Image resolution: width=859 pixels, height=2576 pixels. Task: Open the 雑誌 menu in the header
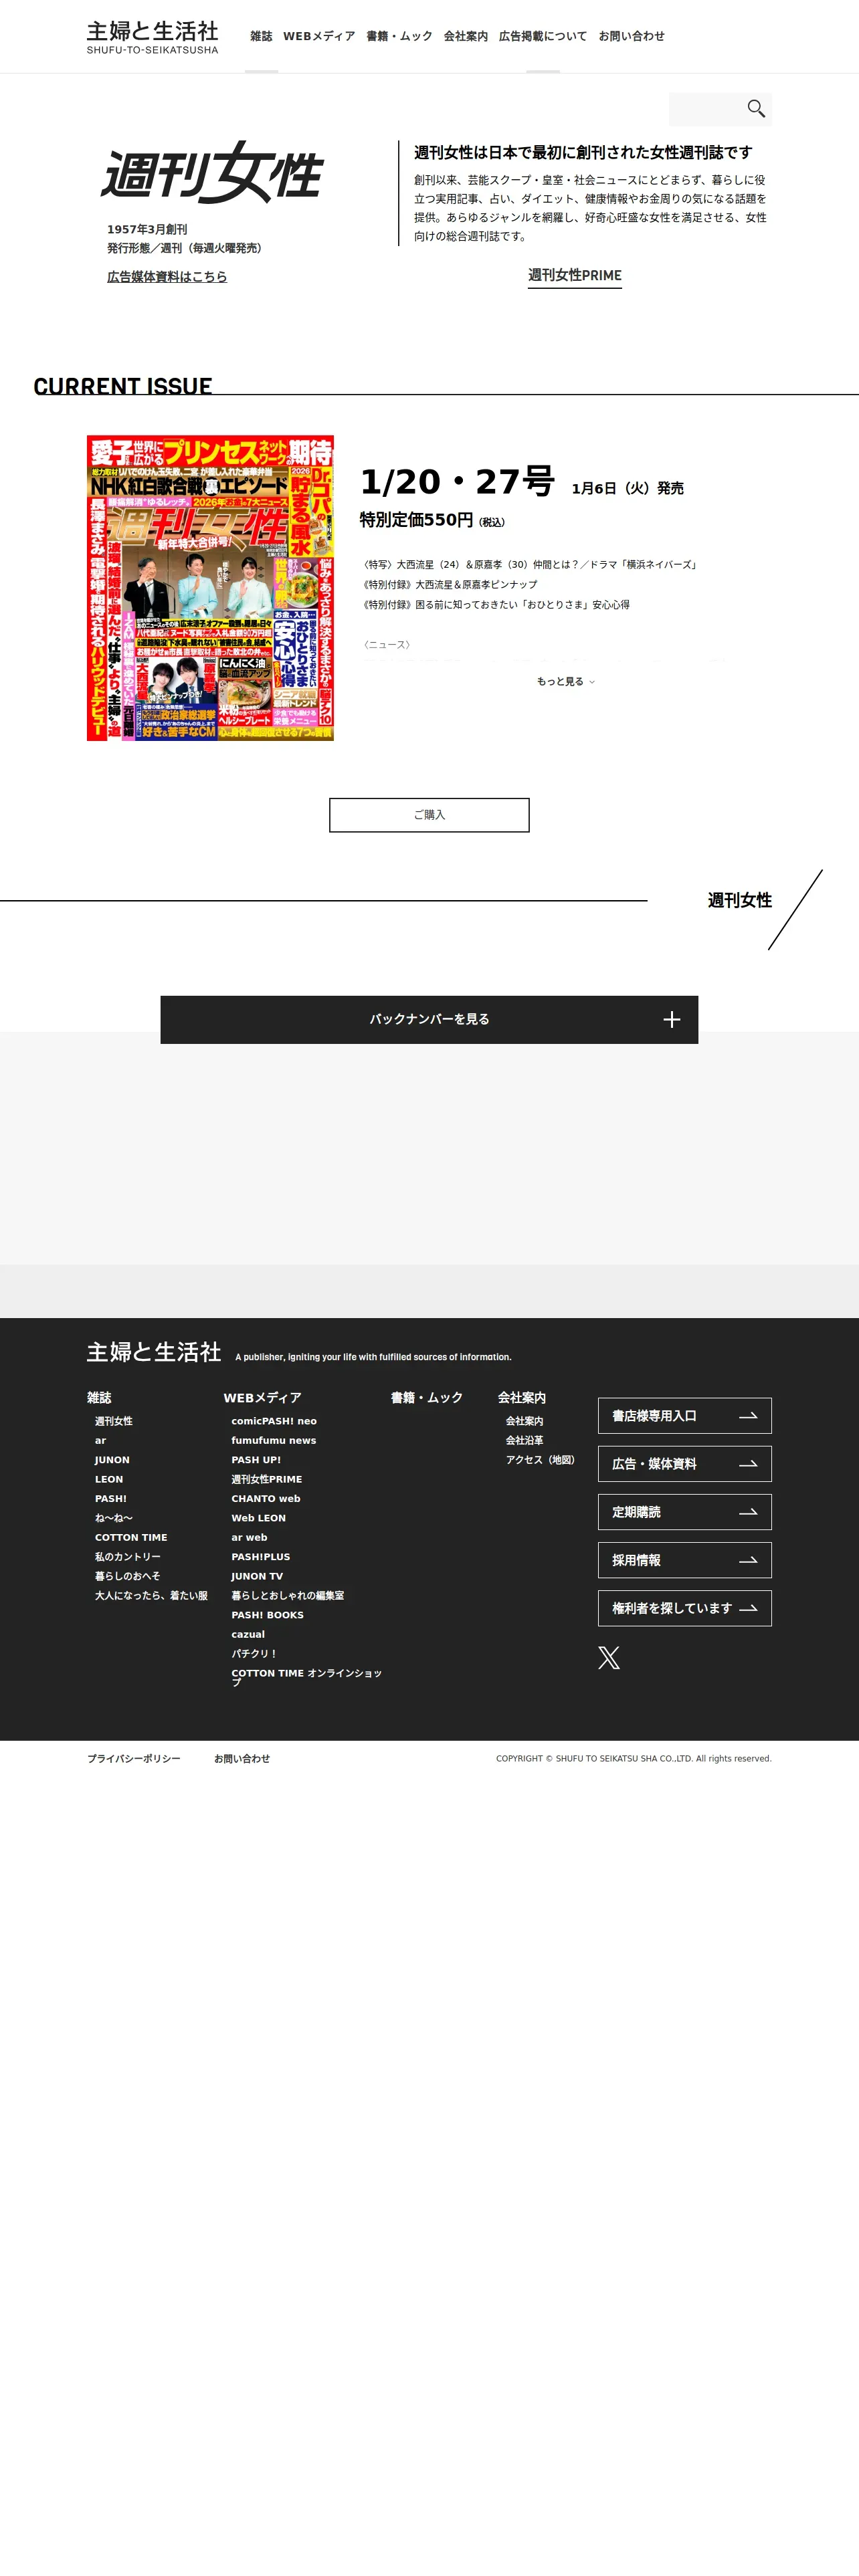261,36
